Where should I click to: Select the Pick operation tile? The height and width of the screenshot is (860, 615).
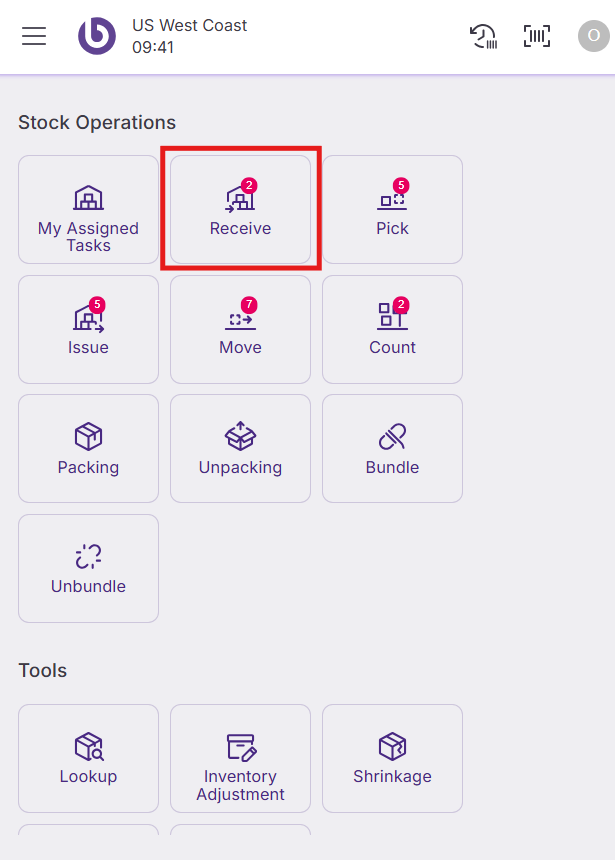[x=392, y=210]
